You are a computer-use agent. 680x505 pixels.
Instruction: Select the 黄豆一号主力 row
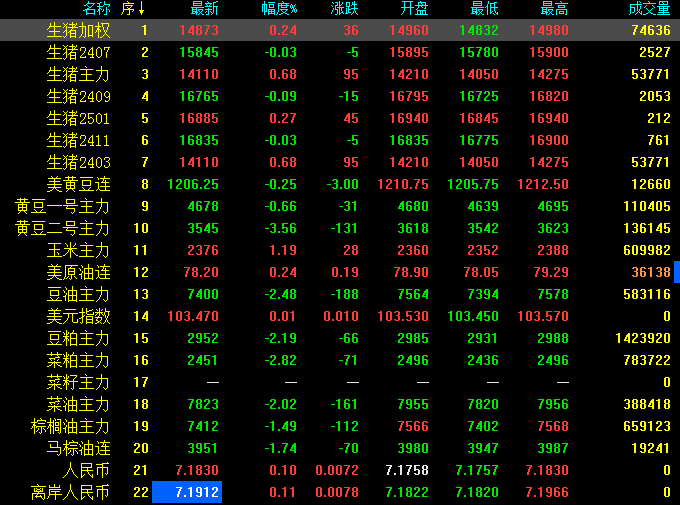(x=340, y=206)
